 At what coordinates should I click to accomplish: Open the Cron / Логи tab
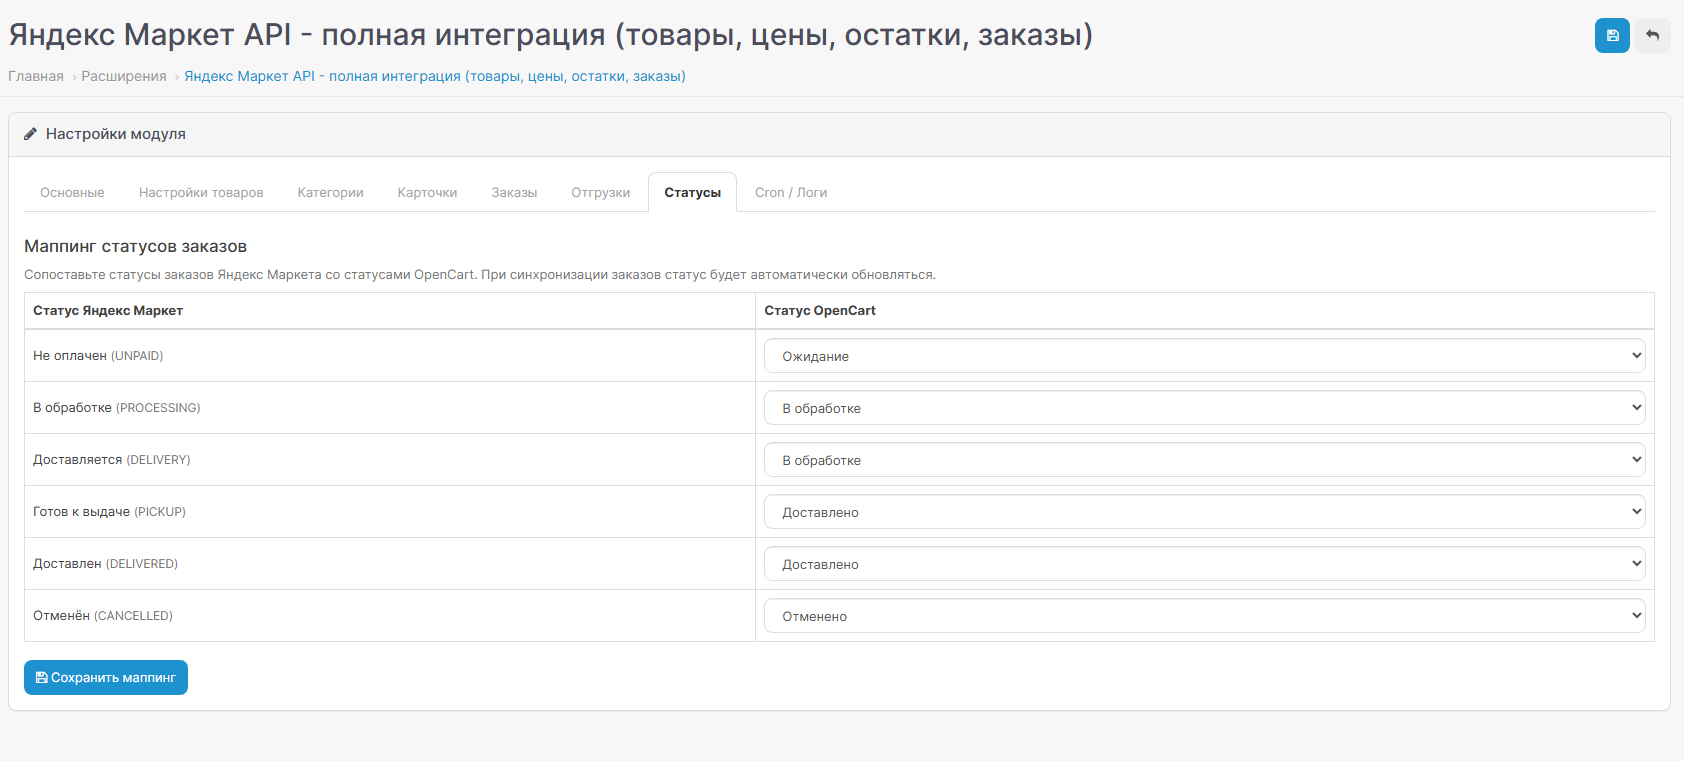click(791, 193)
